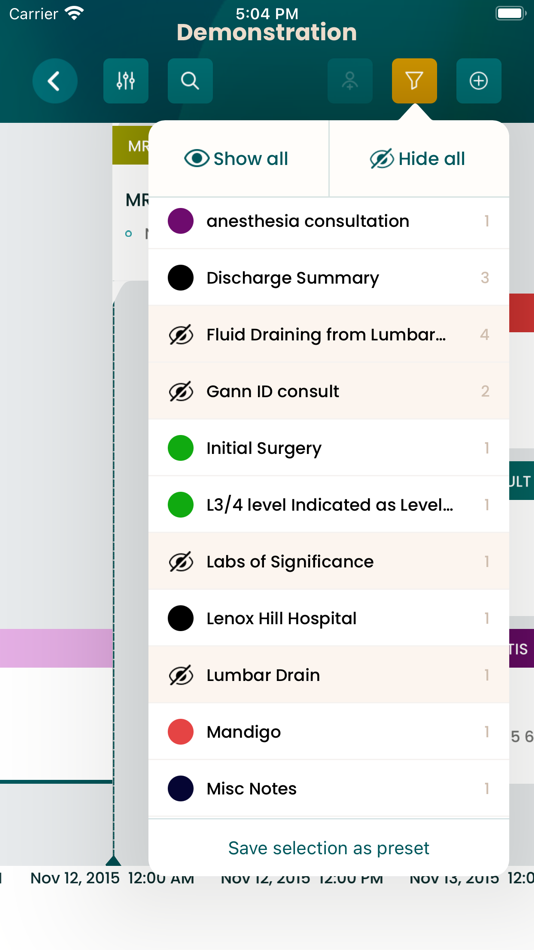The width and height of the screenshot is (534, 950).
Task: Click the crossed eye beside Hide all
Action: (382, 159)
